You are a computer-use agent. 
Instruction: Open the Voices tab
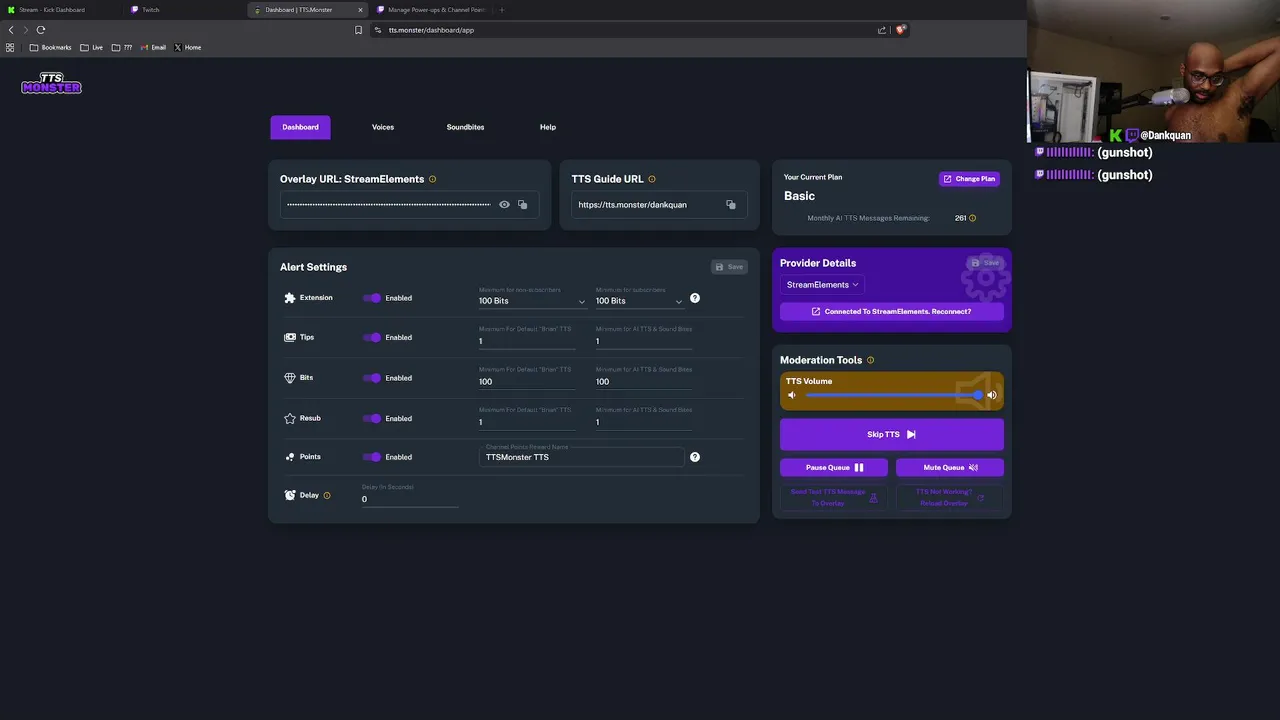[x=383, y=127]
